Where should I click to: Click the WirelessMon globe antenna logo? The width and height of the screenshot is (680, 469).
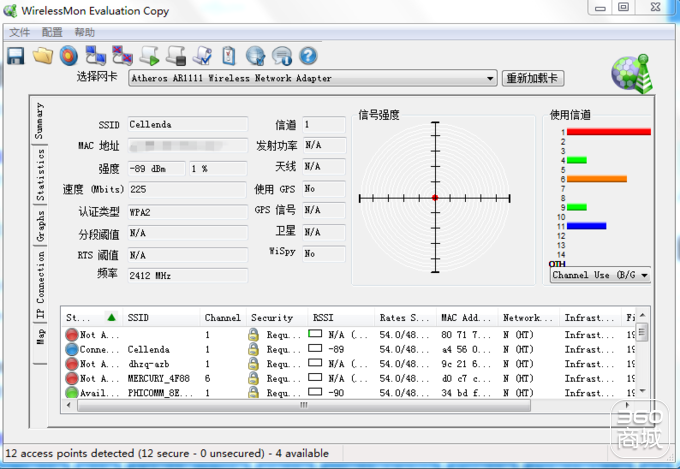(x=632, y=74)
